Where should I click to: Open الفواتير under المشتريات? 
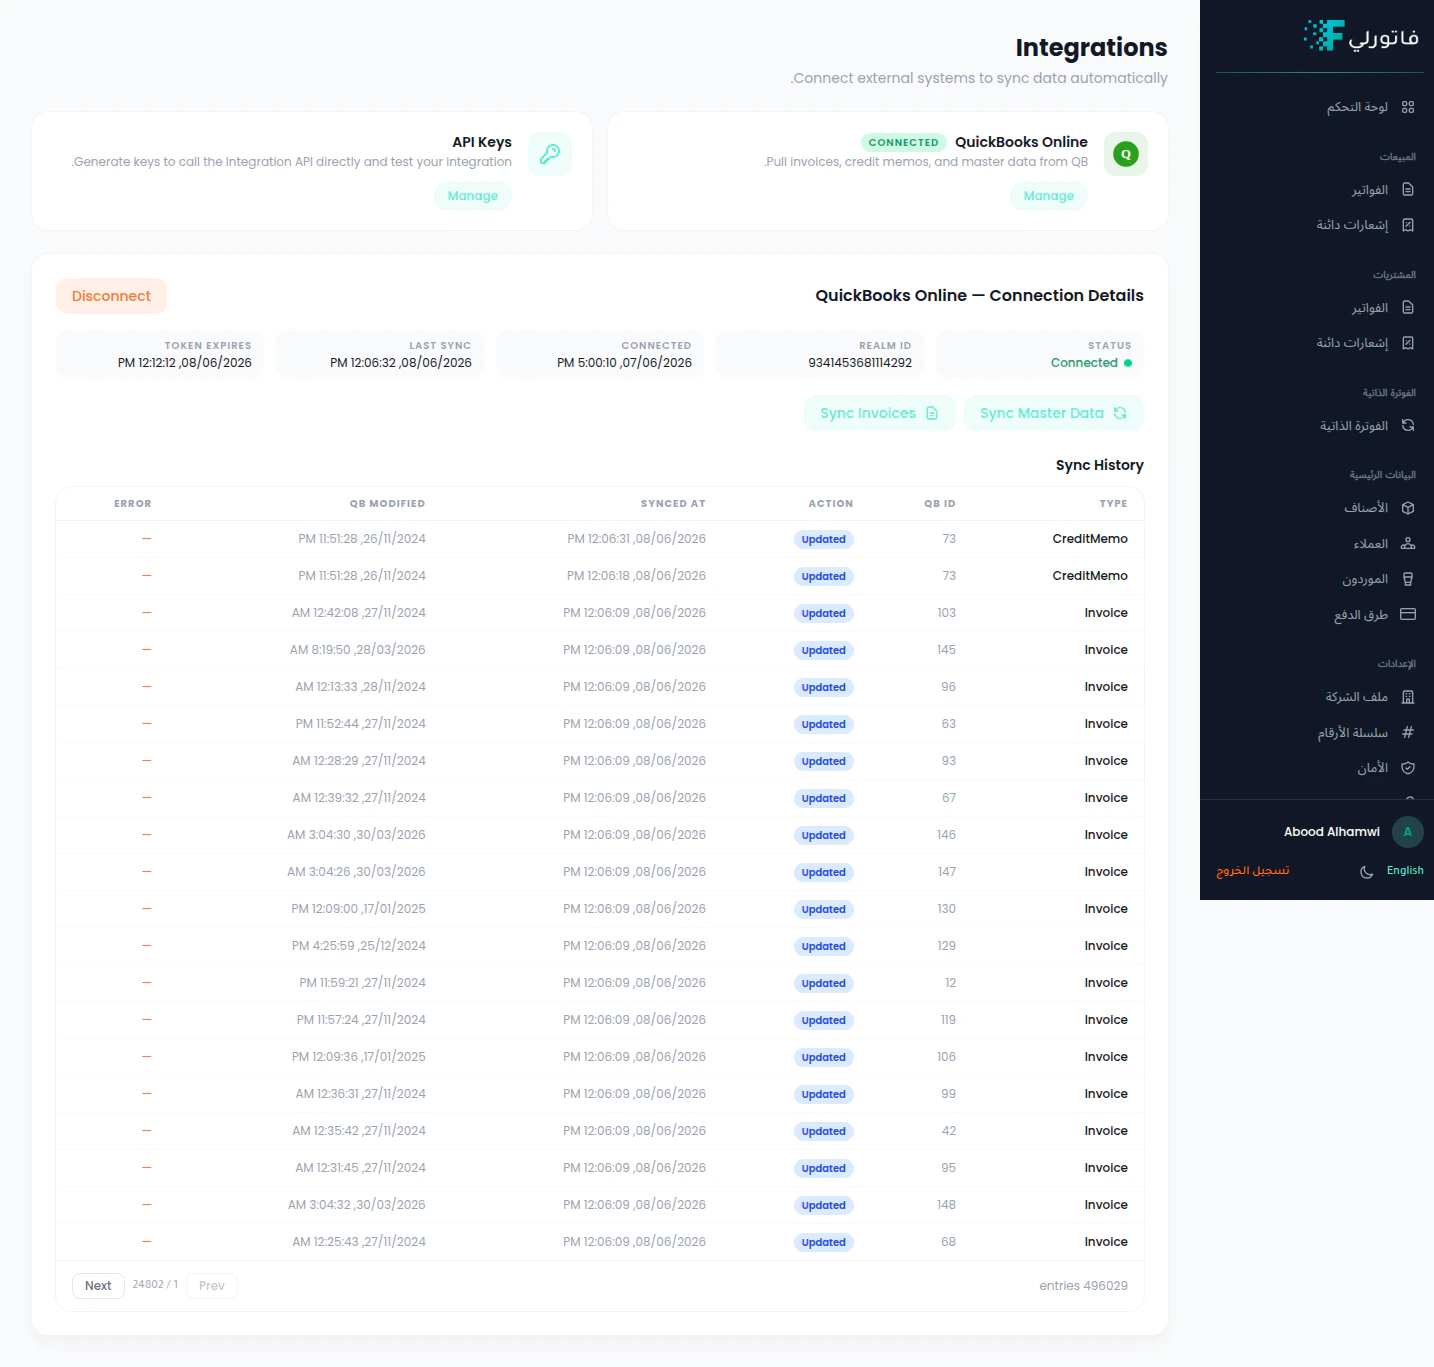(x=1370, y=308)
